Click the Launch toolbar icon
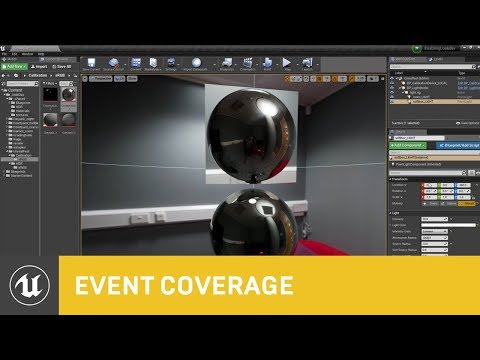This screenshot has height=360, width=480. pyautogui.click(x=307, y=63)
